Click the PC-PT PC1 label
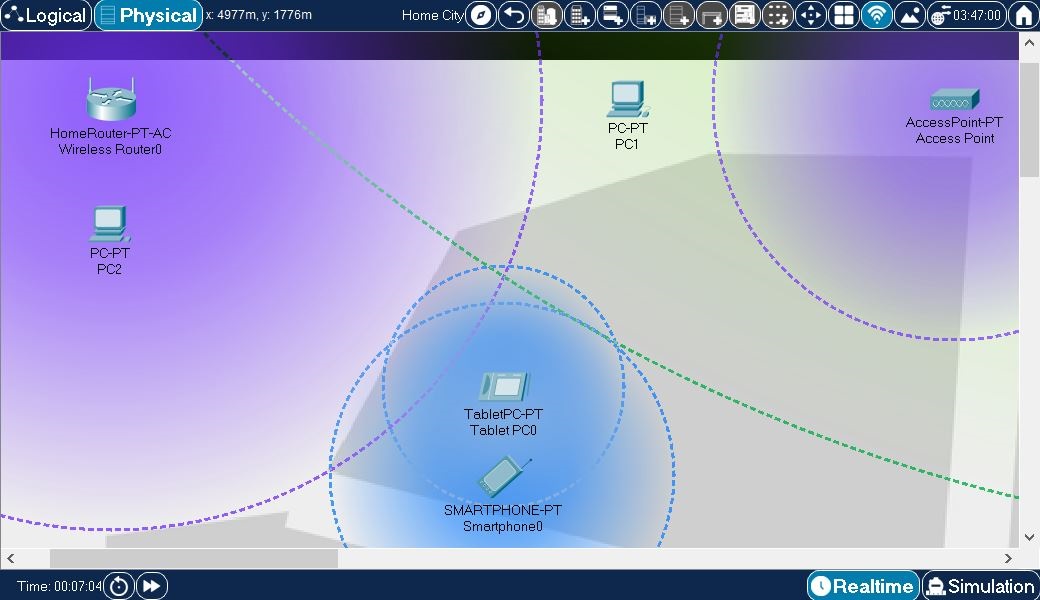This screenshot has height=600, width=1040. pyautogui.click(x=627, y=136)
